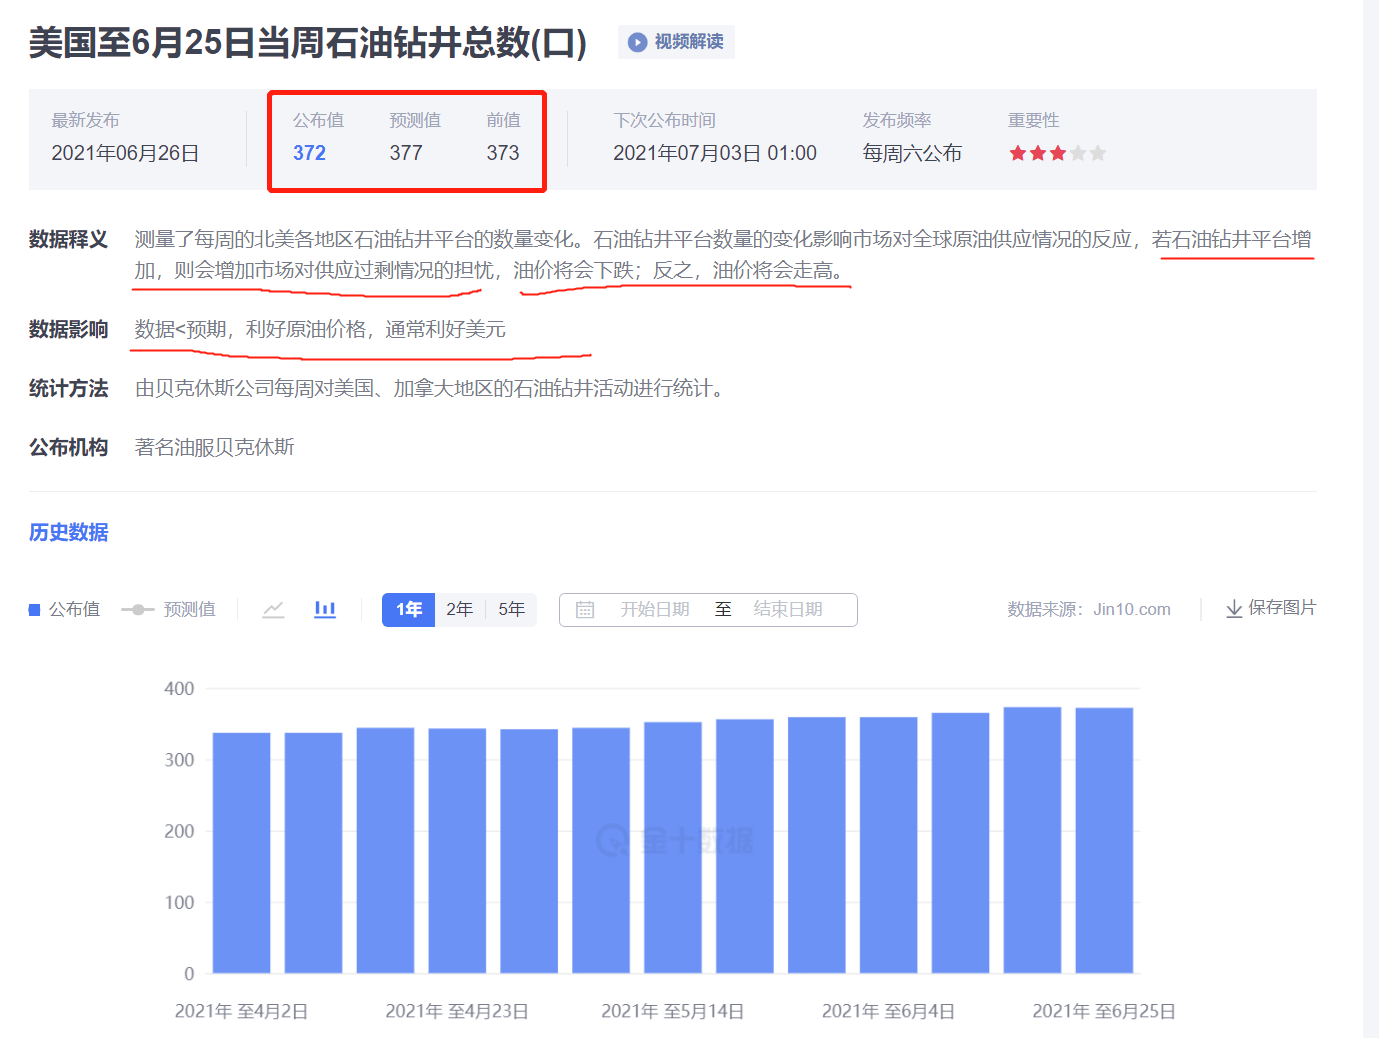Toggle the 公布值 legend series

pos(65,609)
